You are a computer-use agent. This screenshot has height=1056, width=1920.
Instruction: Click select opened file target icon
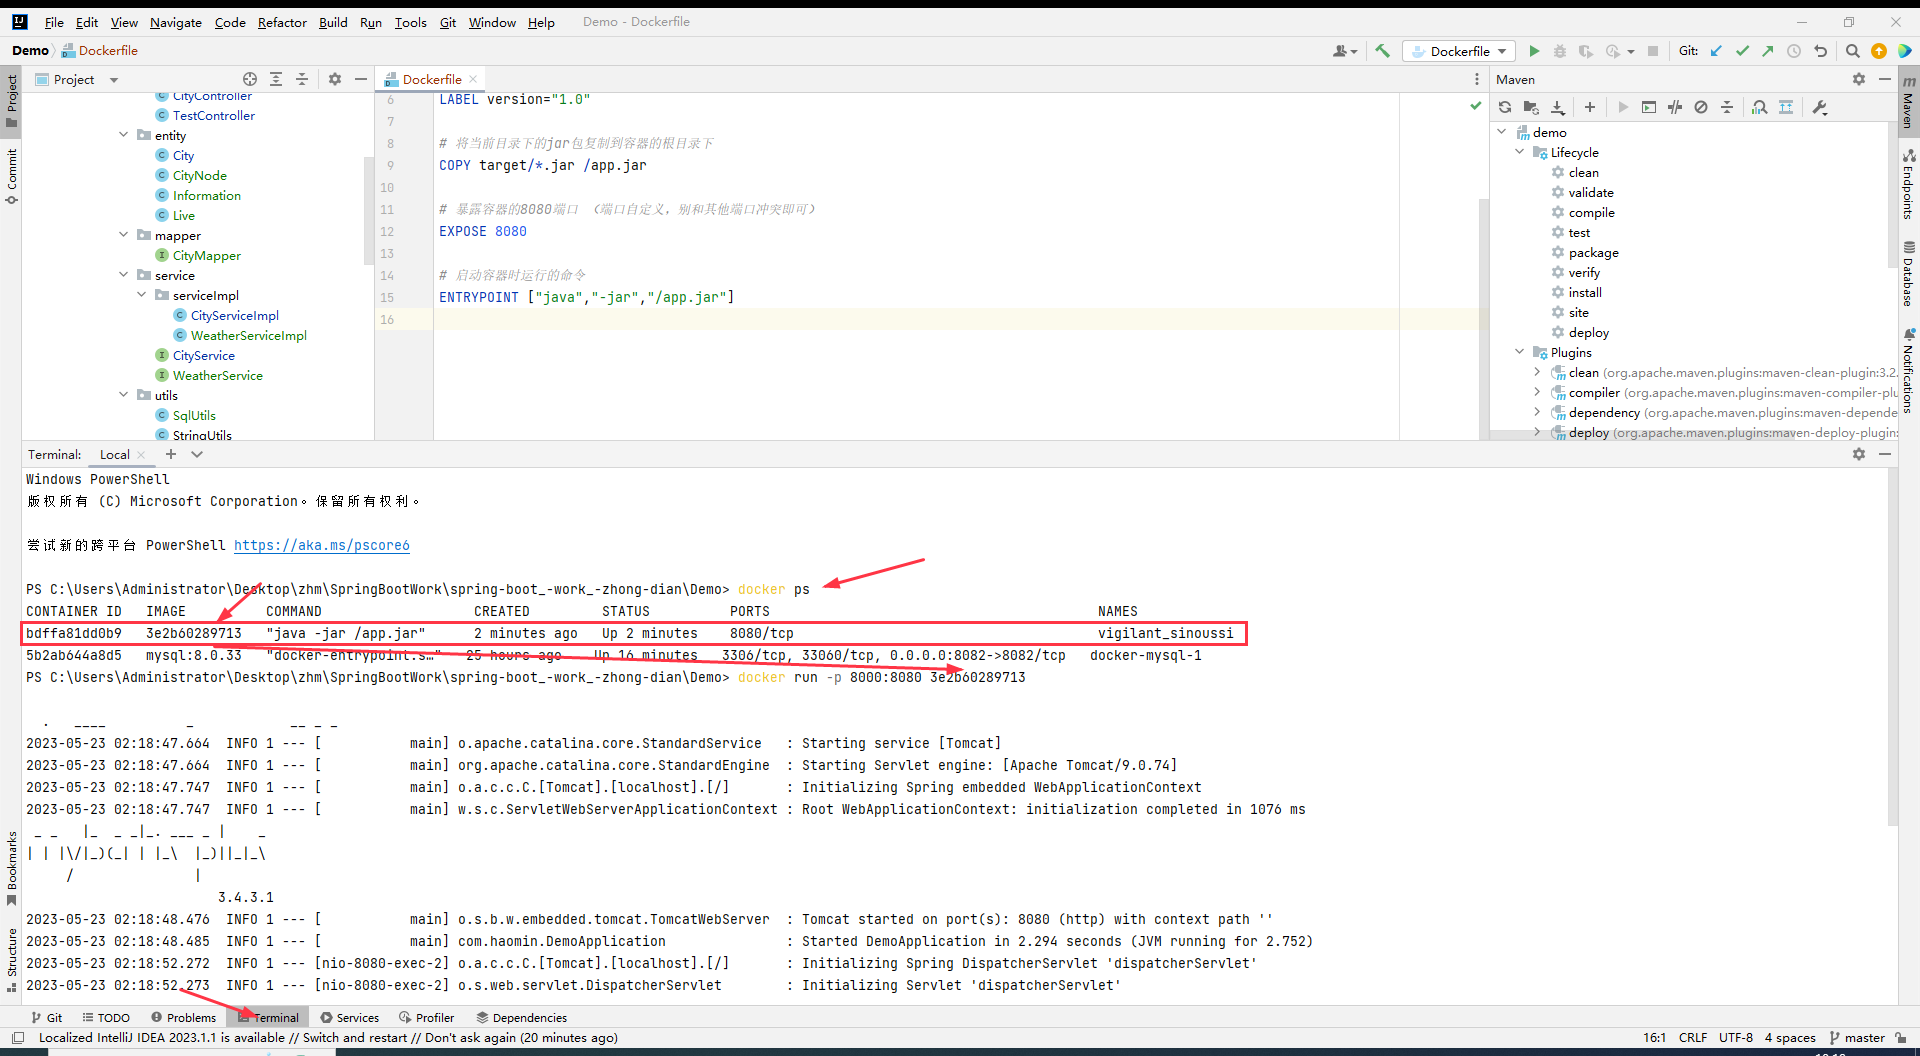tap(250, 79)
